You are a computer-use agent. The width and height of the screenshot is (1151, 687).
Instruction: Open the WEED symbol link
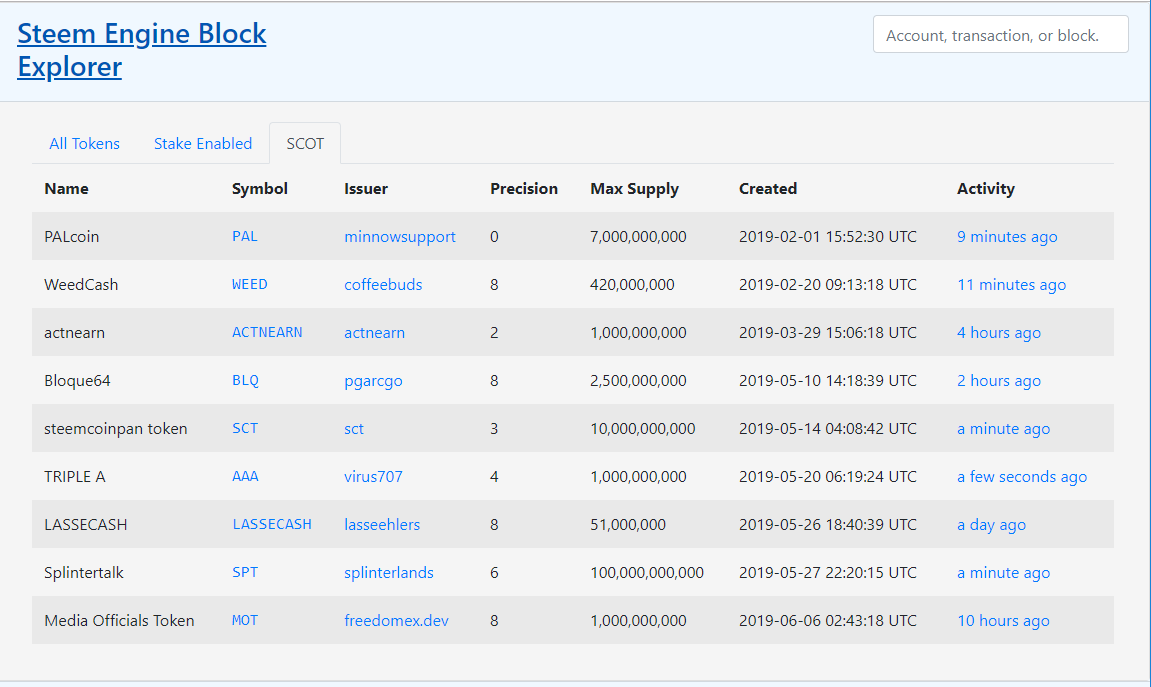pyautogui.click(x=250, y=285)
